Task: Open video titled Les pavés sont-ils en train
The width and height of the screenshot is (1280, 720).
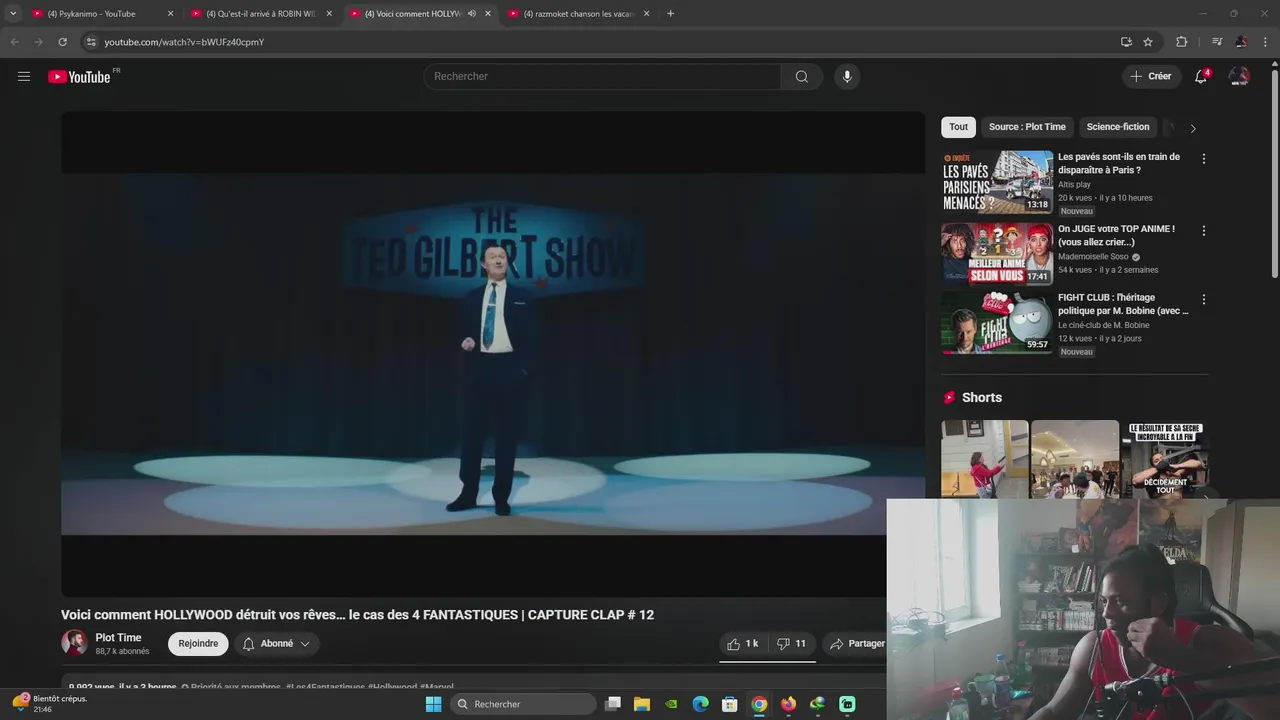Action: point(1119,163)
